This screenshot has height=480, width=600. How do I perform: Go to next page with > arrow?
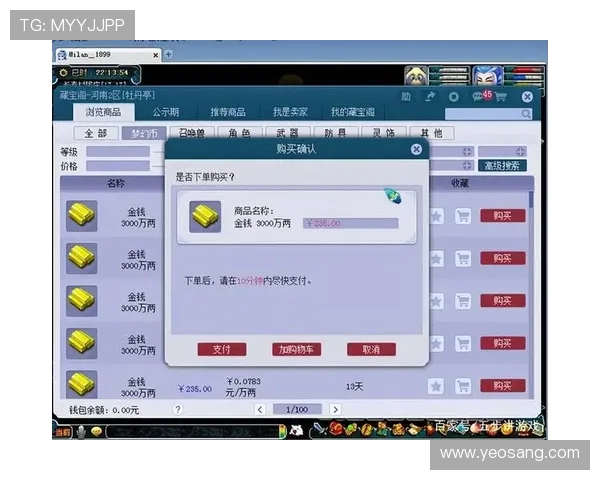(335, 410)
